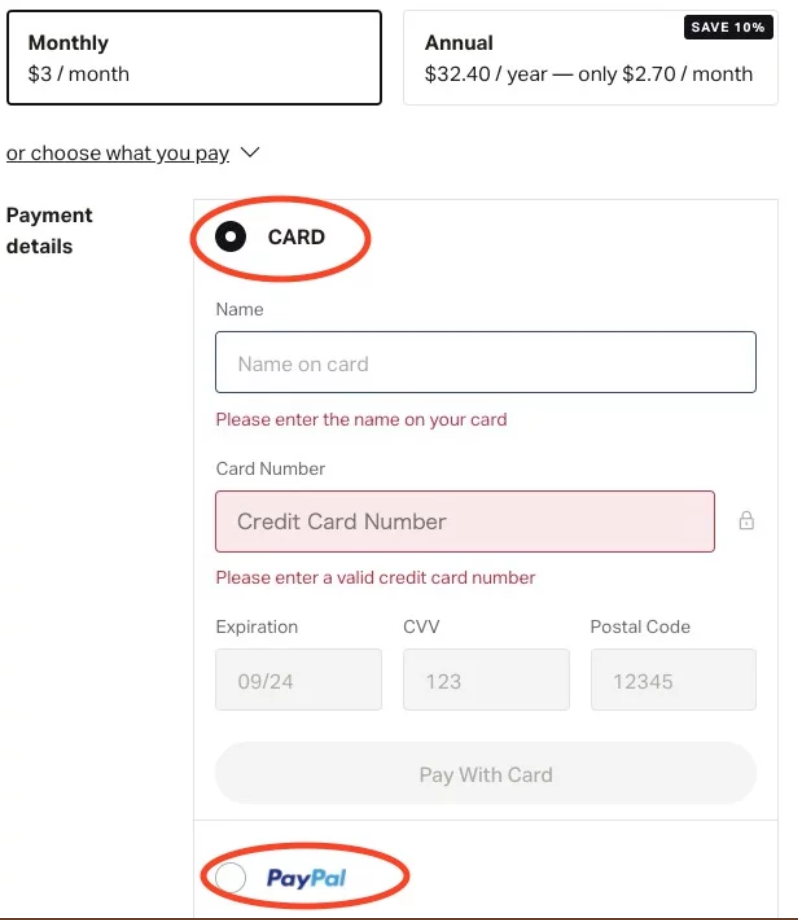Select the PayPal radio button

click(231, 878)
